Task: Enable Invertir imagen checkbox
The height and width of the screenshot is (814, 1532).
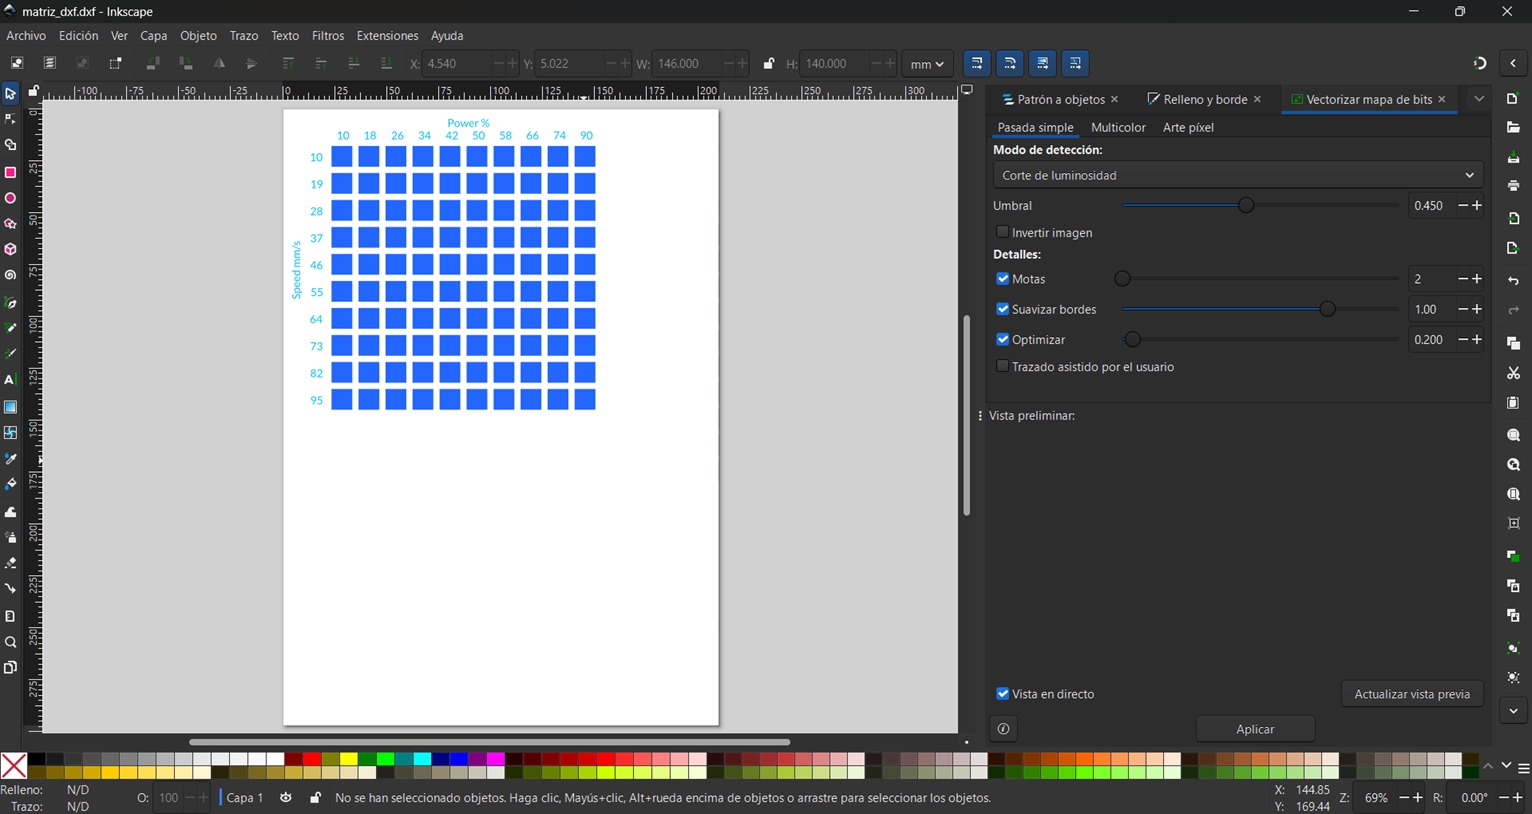Action: (x=1002, y=232)
